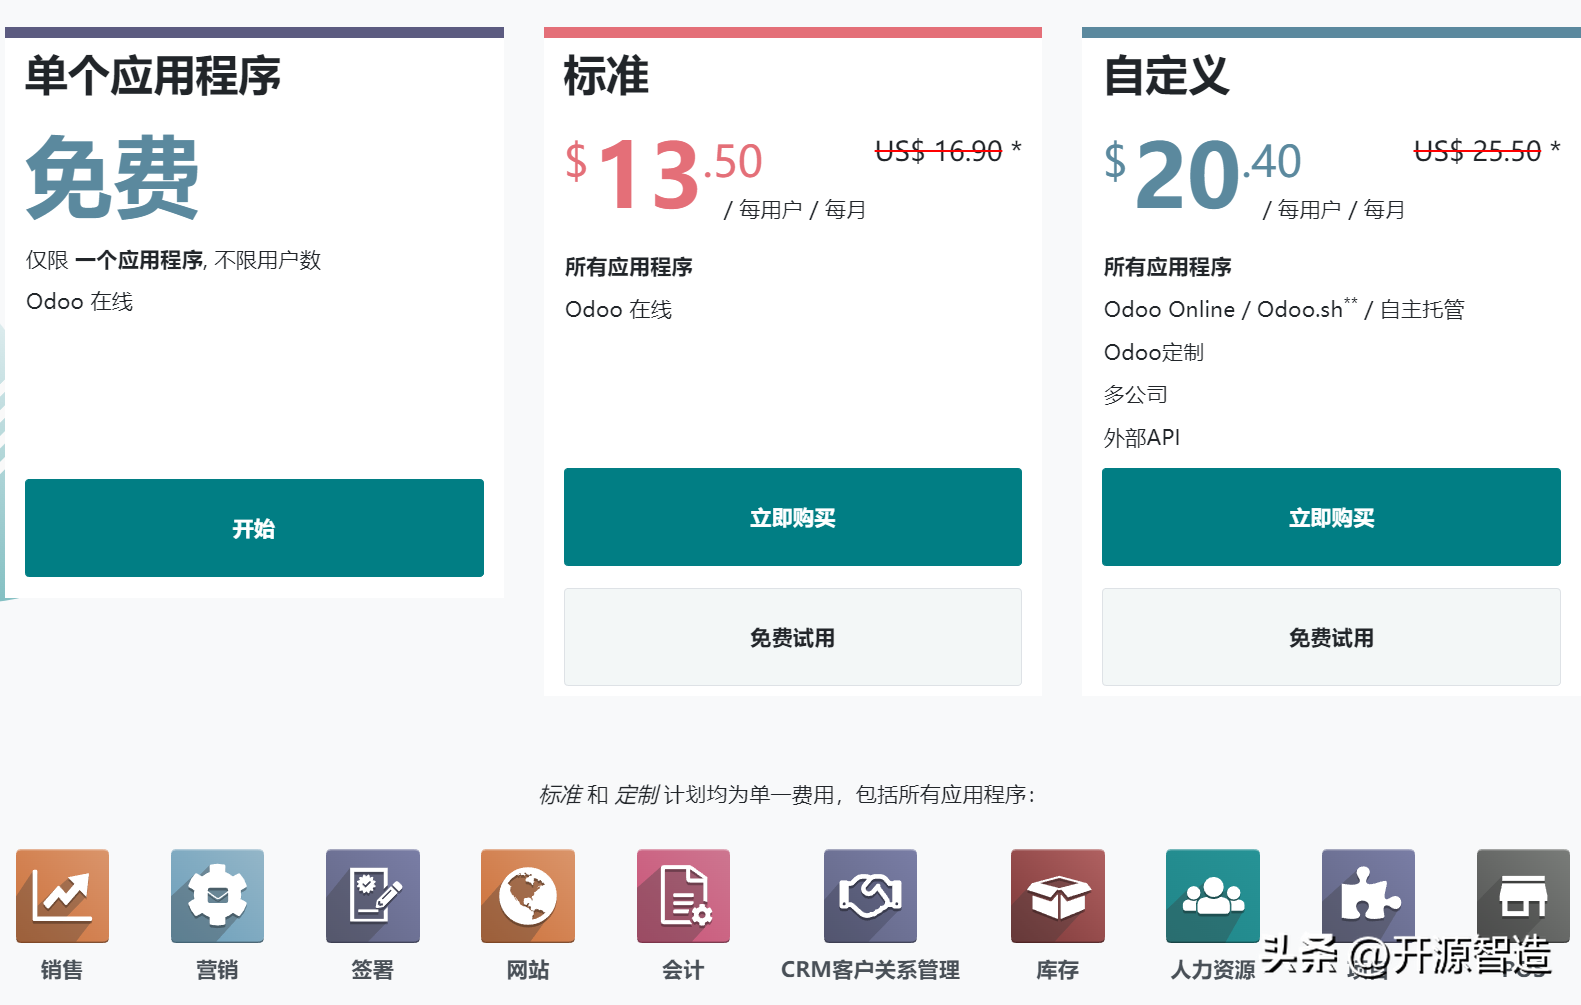Select the 签署 sign document icon

373,896
